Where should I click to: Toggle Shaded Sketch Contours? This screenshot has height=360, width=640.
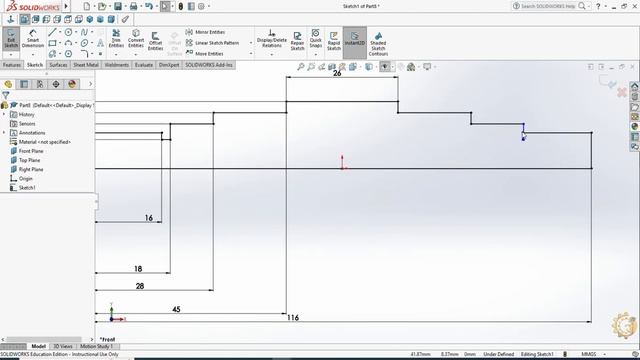(x=378, y=44)
